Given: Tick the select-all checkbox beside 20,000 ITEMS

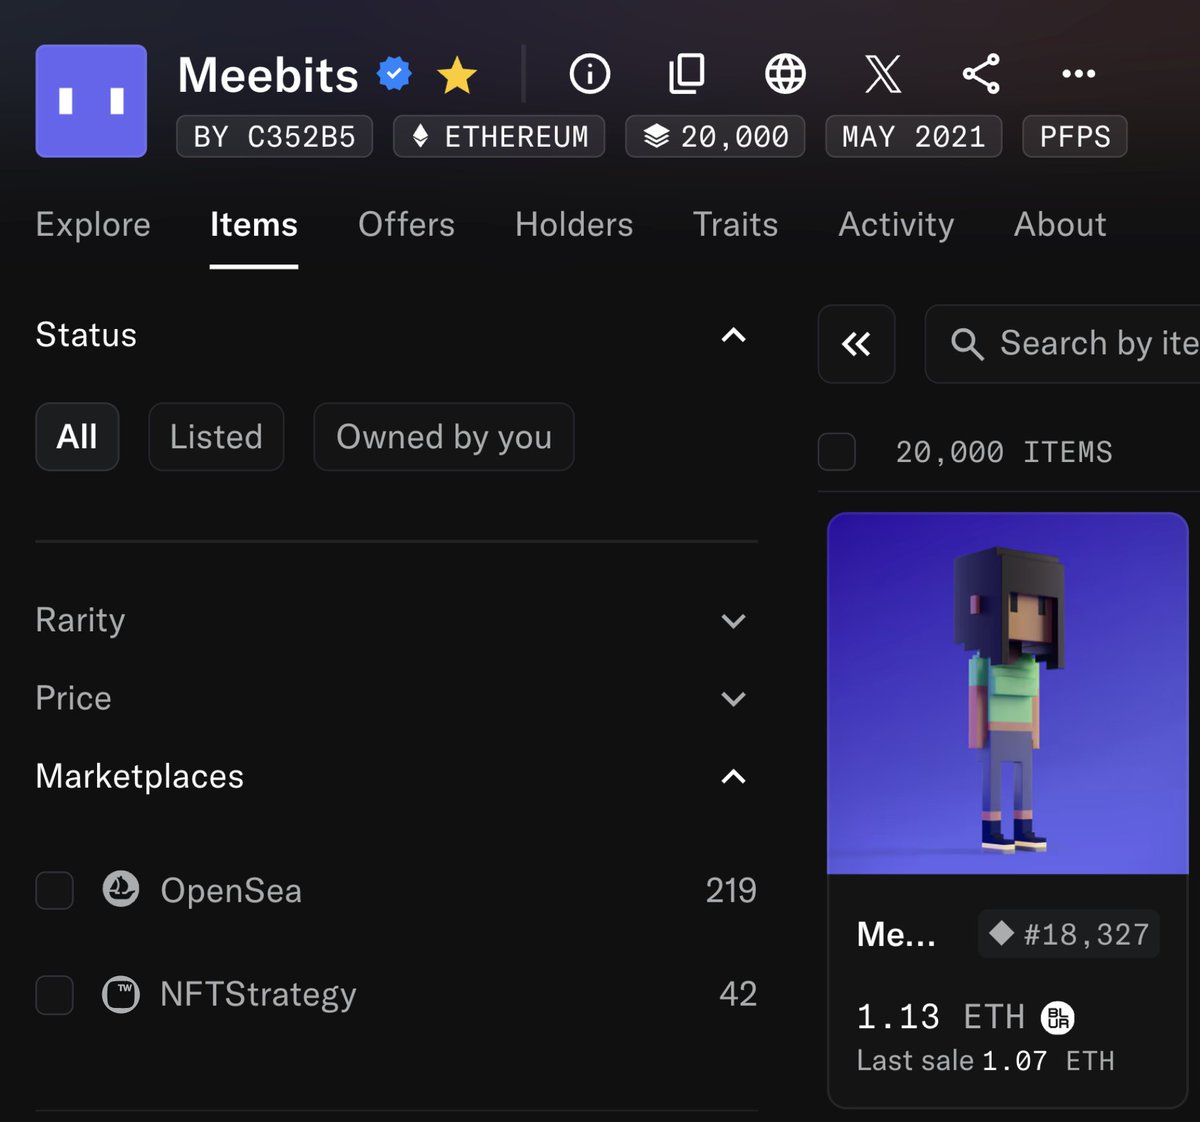Looking at the screenshot, I should tap(837, 452).
